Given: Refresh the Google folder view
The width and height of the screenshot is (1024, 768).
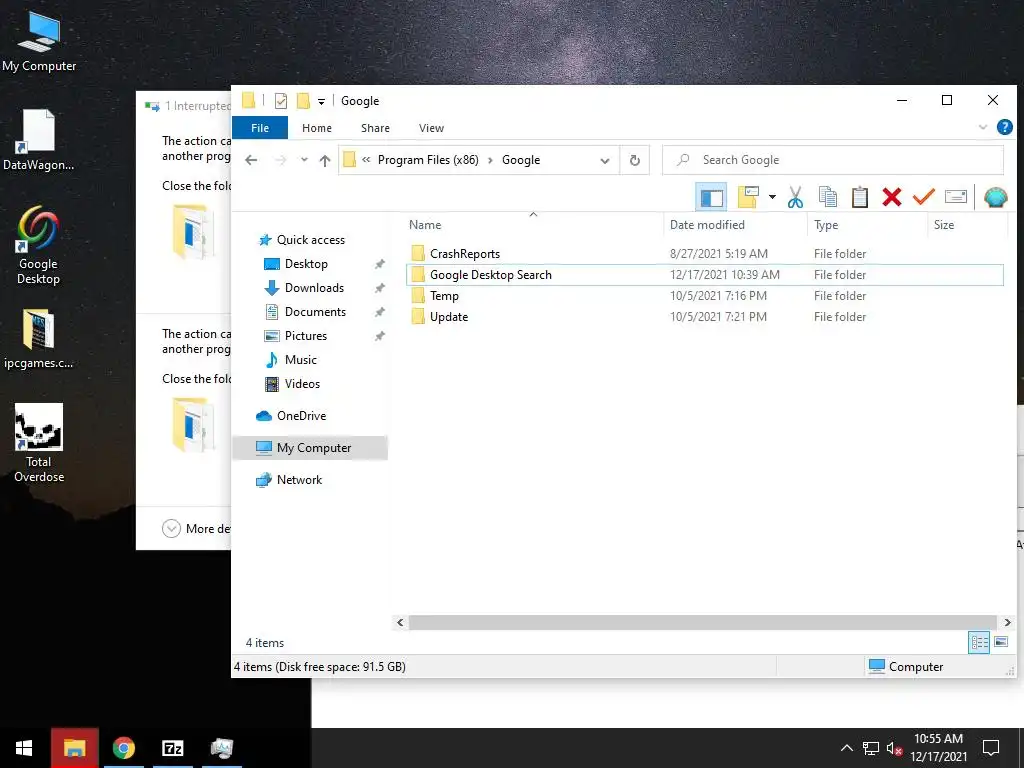Looking at the screenshot, I should 634,161.
